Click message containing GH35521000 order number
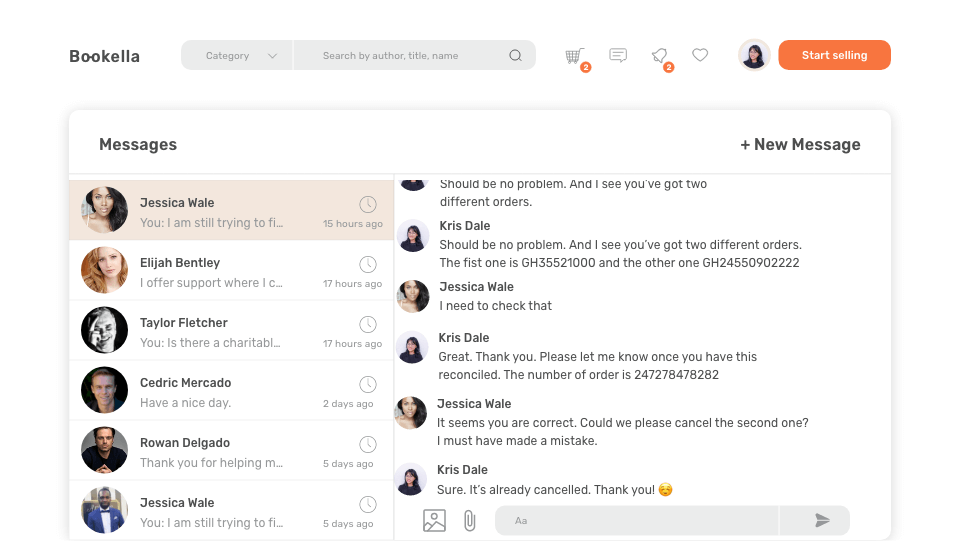 [620, 253]
